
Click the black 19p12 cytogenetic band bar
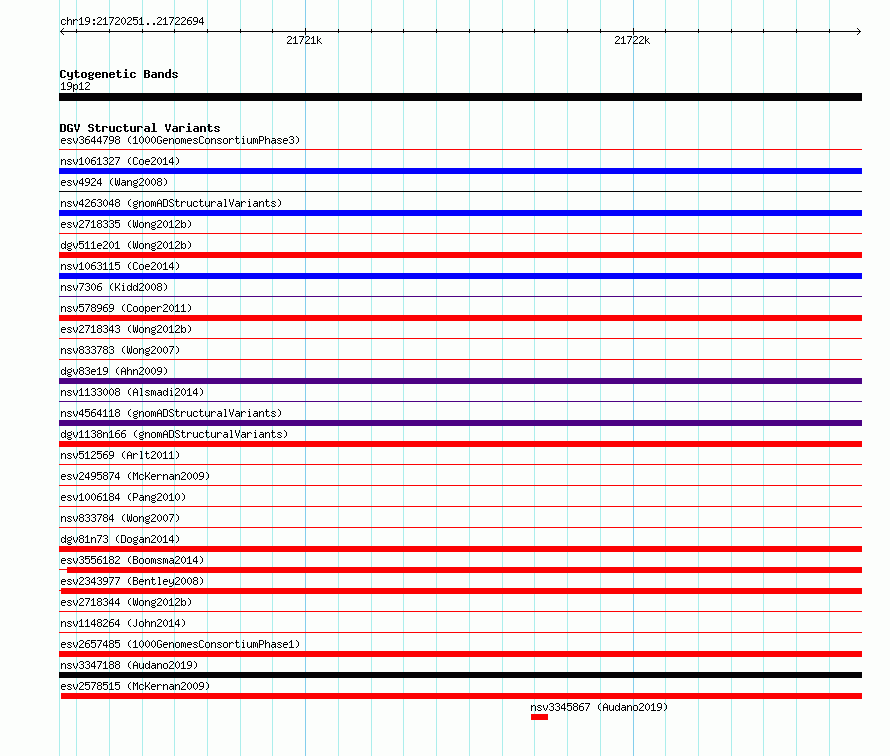(460, 97)
